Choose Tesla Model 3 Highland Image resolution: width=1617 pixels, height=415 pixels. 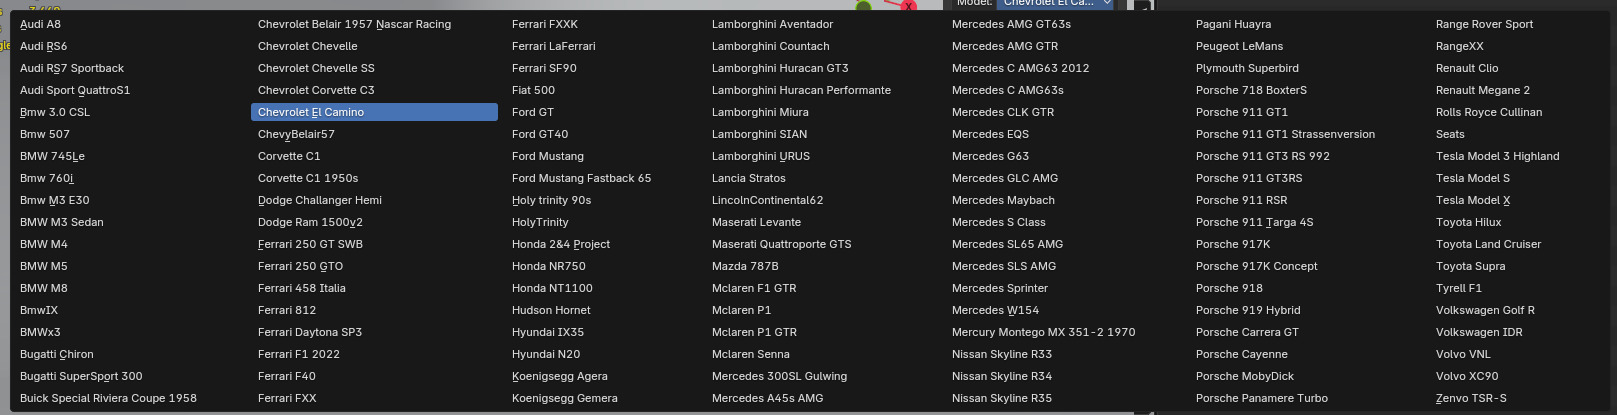[x=1497, y=156]
